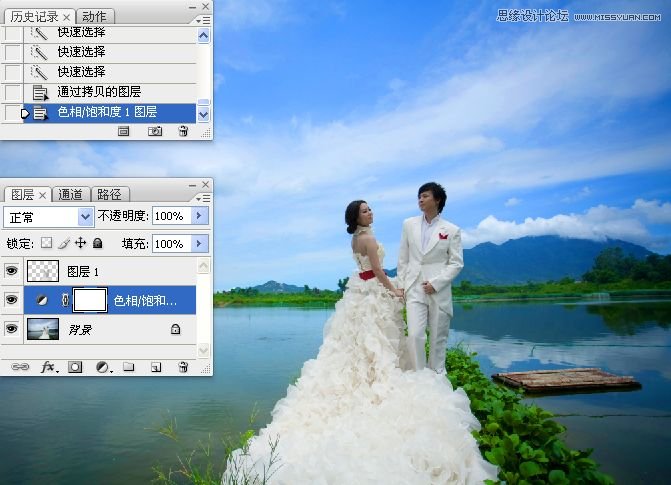Switch to the 路径 (Paths) tab
This screenshot has height=485, width=671.
(110, 195)
